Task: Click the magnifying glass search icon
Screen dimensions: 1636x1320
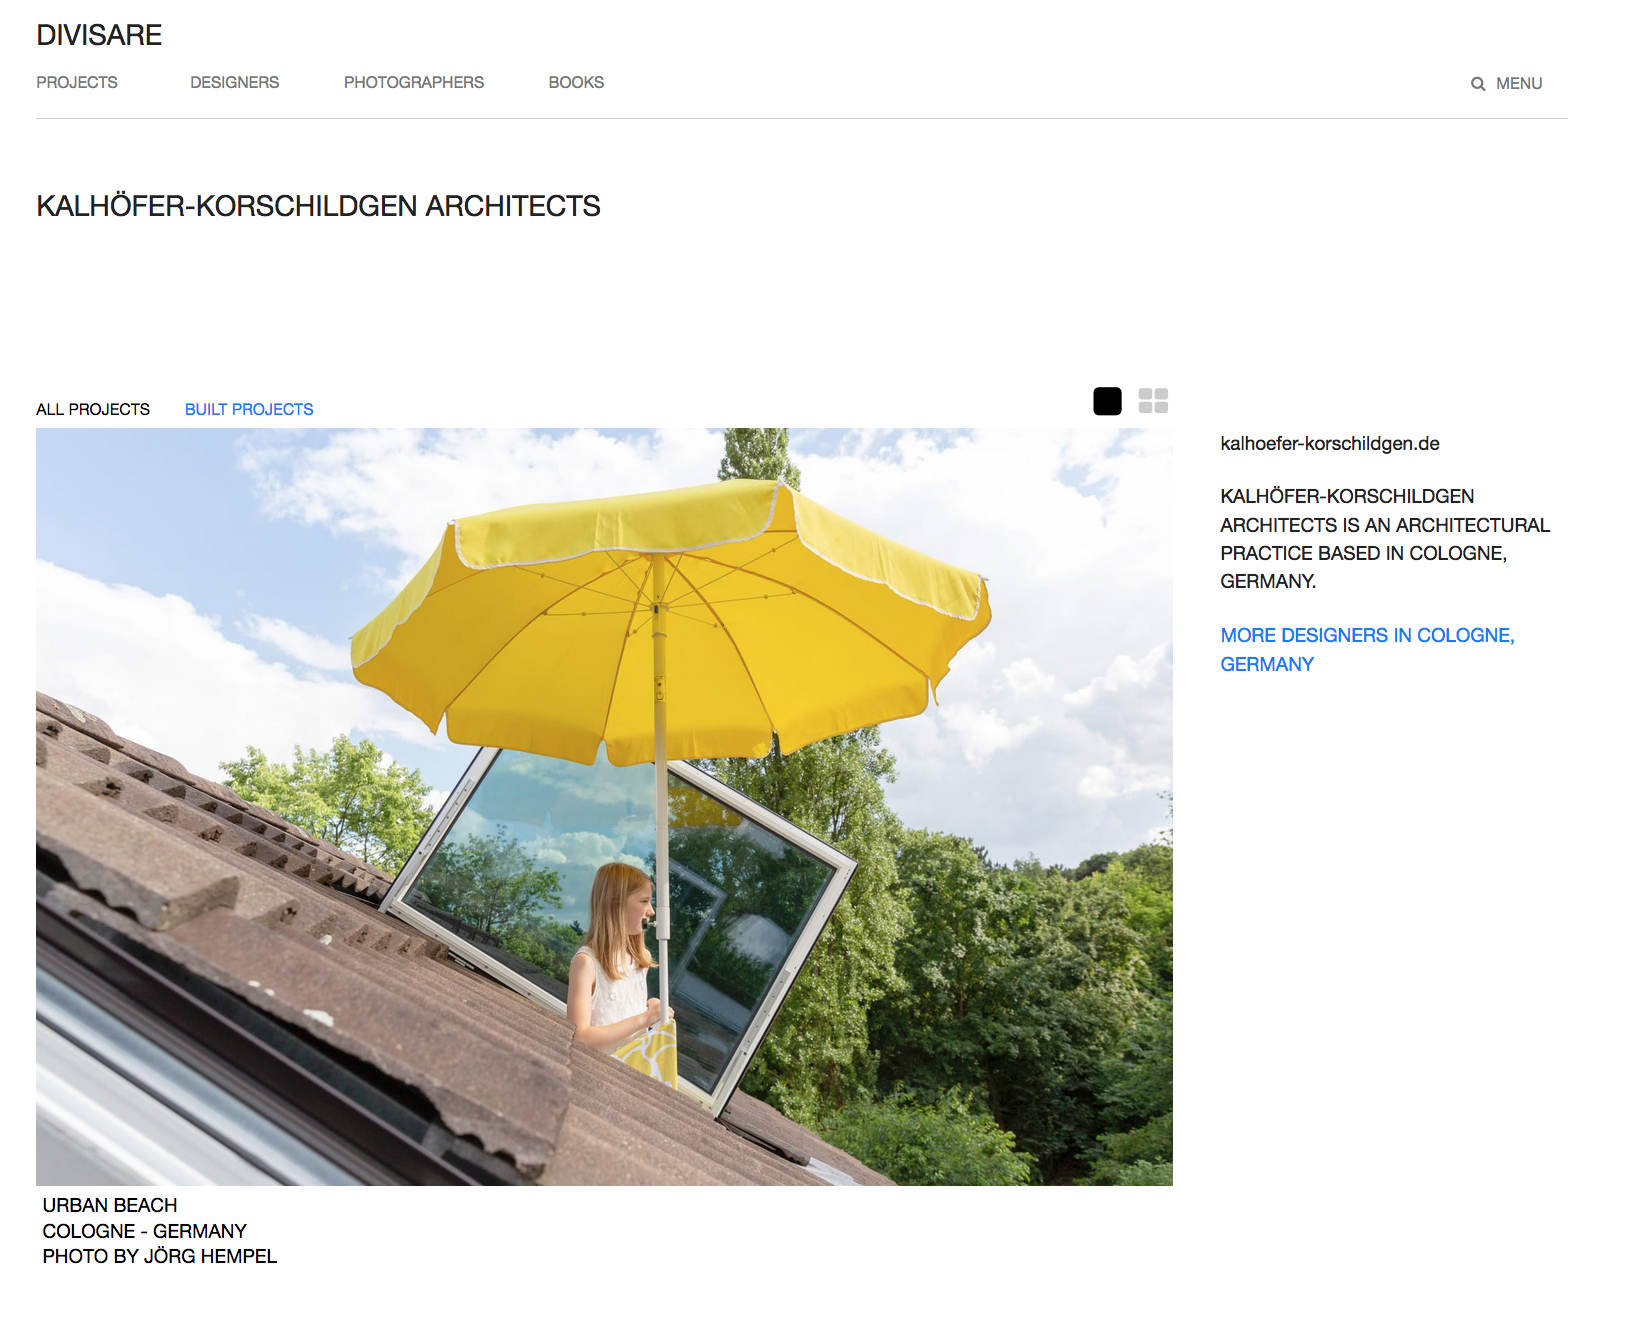Action: click(x=1477, y=84)
